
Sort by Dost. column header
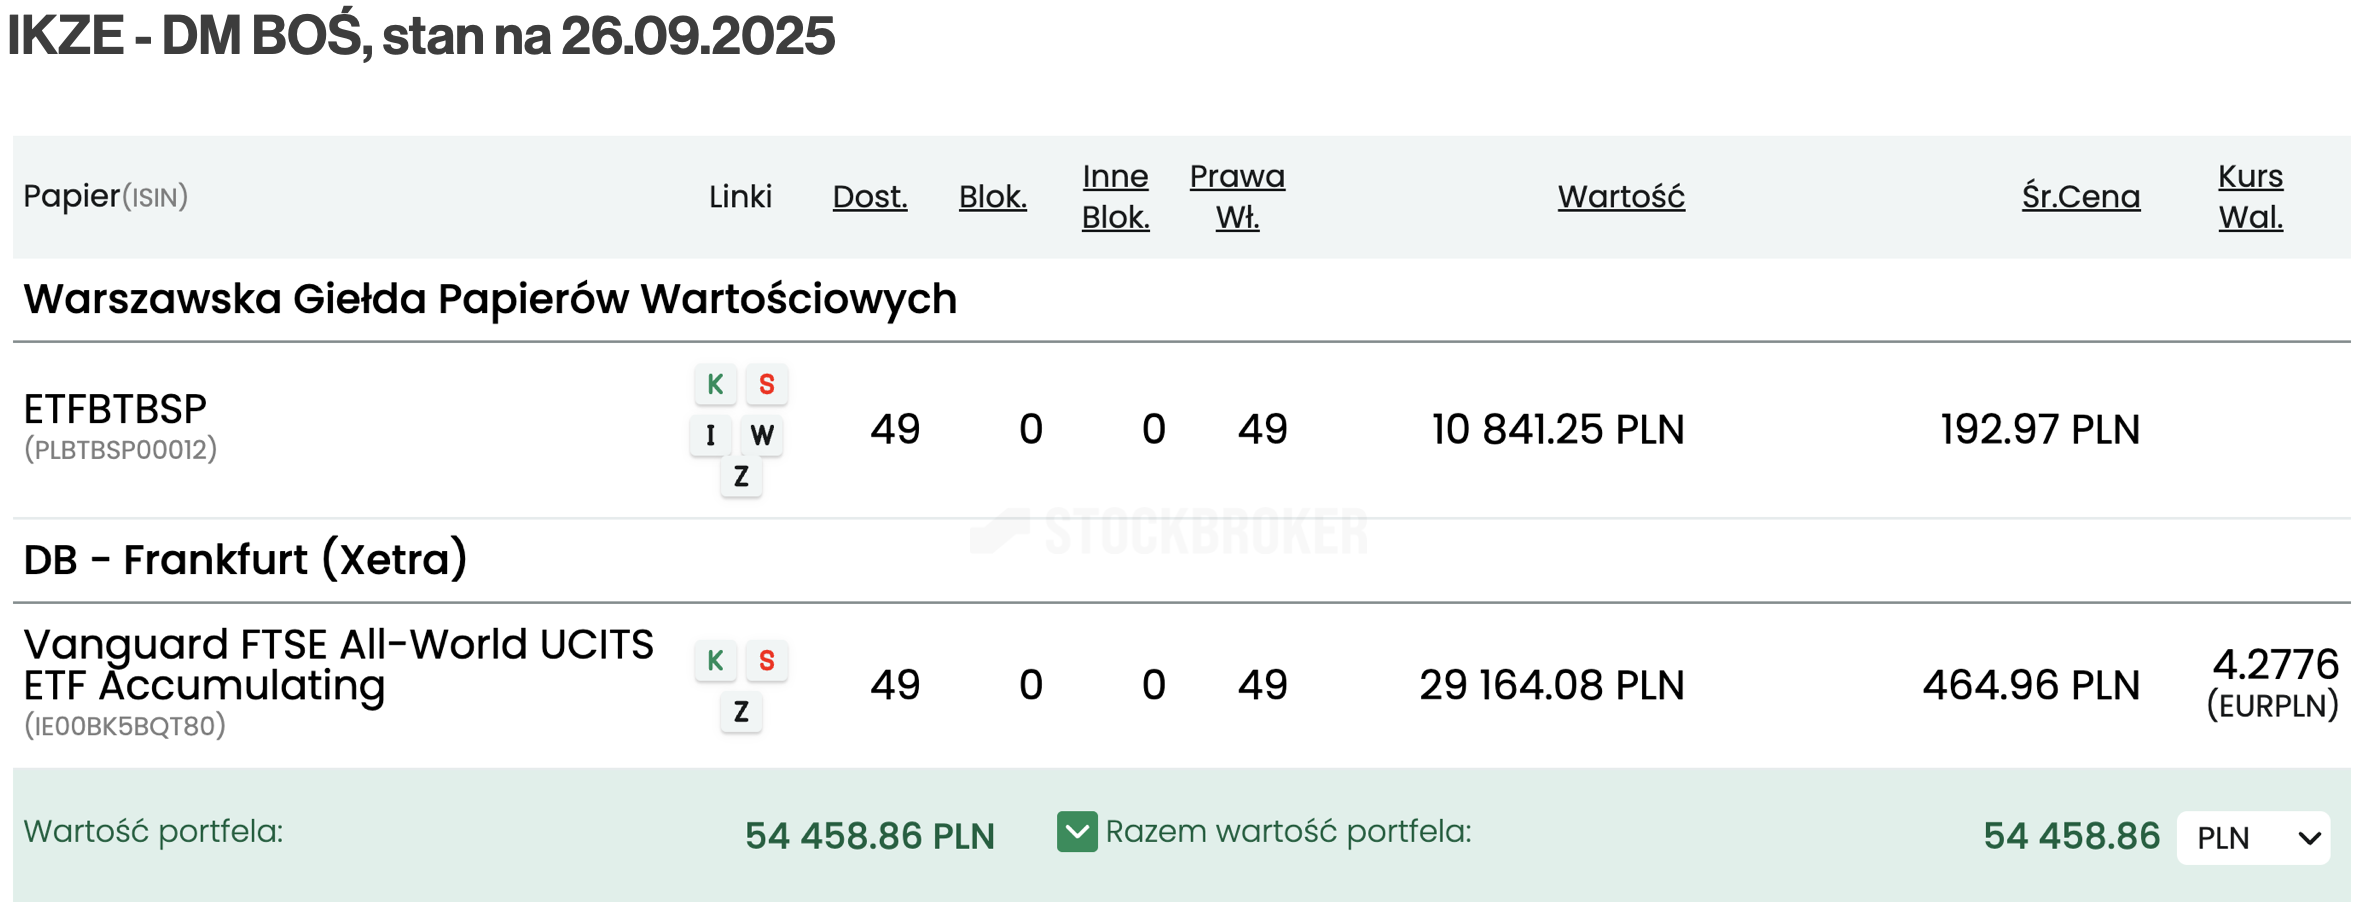point(870,197)
